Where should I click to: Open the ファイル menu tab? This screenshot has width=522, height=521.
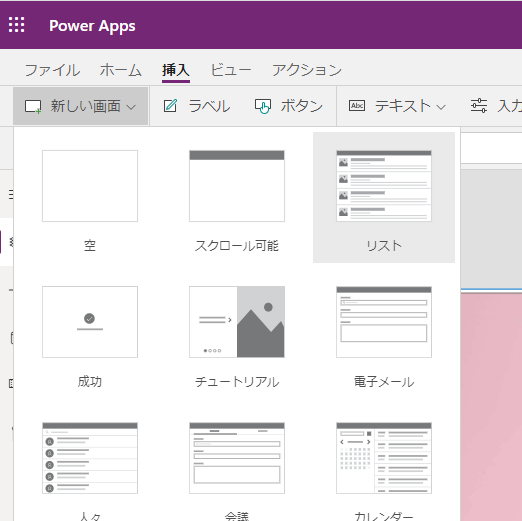(x=52, y=70)
